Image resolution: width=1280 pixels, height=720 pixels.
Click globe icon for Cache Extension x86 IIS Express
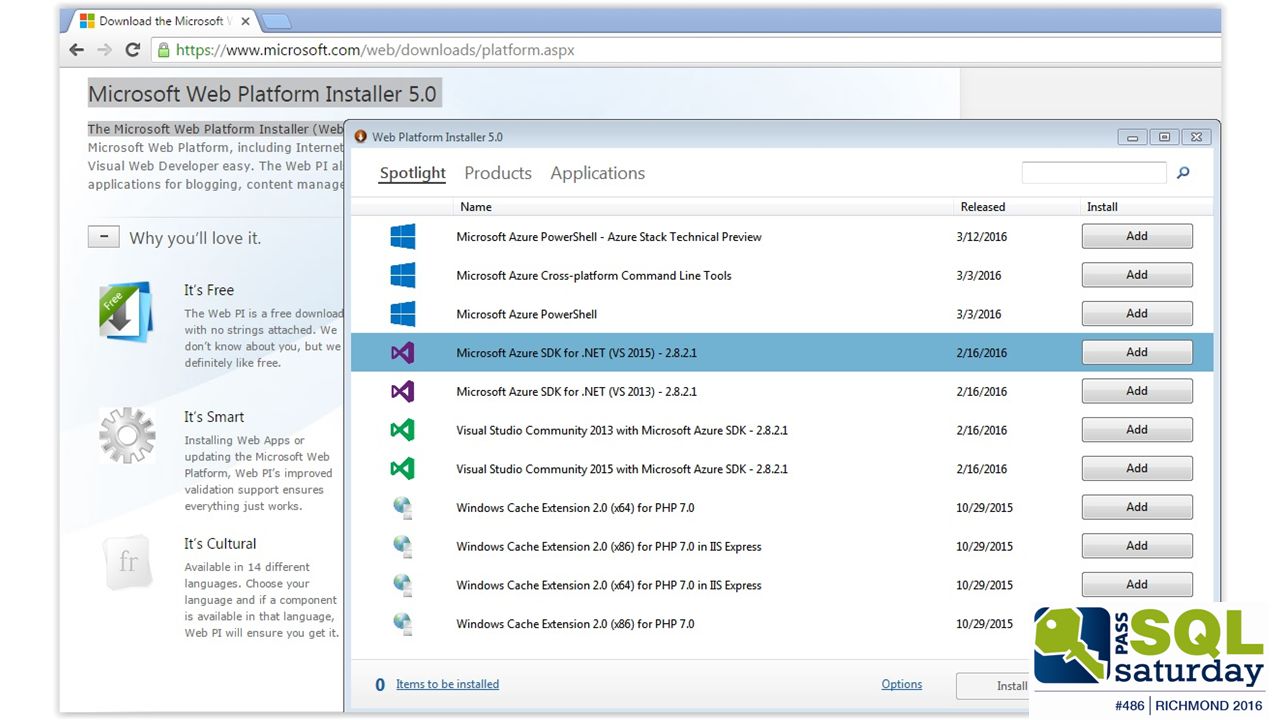tap(403, 546)
